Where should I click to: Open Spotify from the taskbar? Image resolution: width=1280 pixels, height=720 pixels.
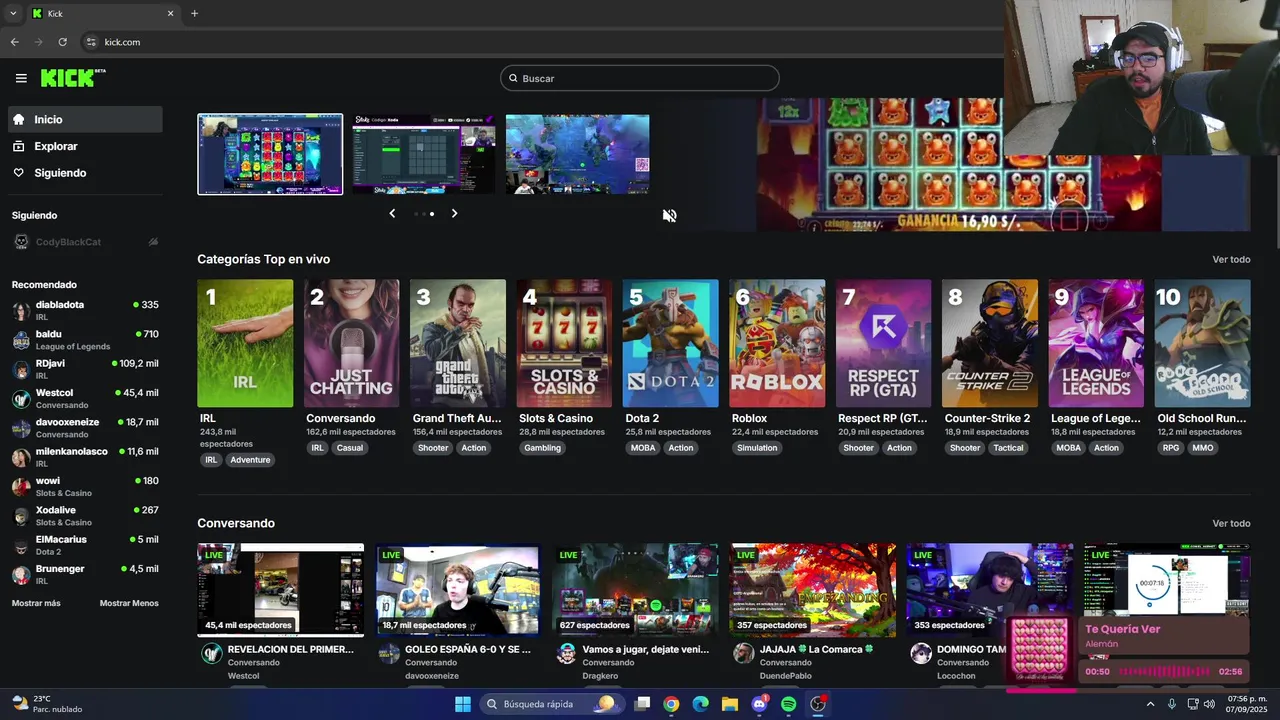pyautogui.click(x=788, y=704)
